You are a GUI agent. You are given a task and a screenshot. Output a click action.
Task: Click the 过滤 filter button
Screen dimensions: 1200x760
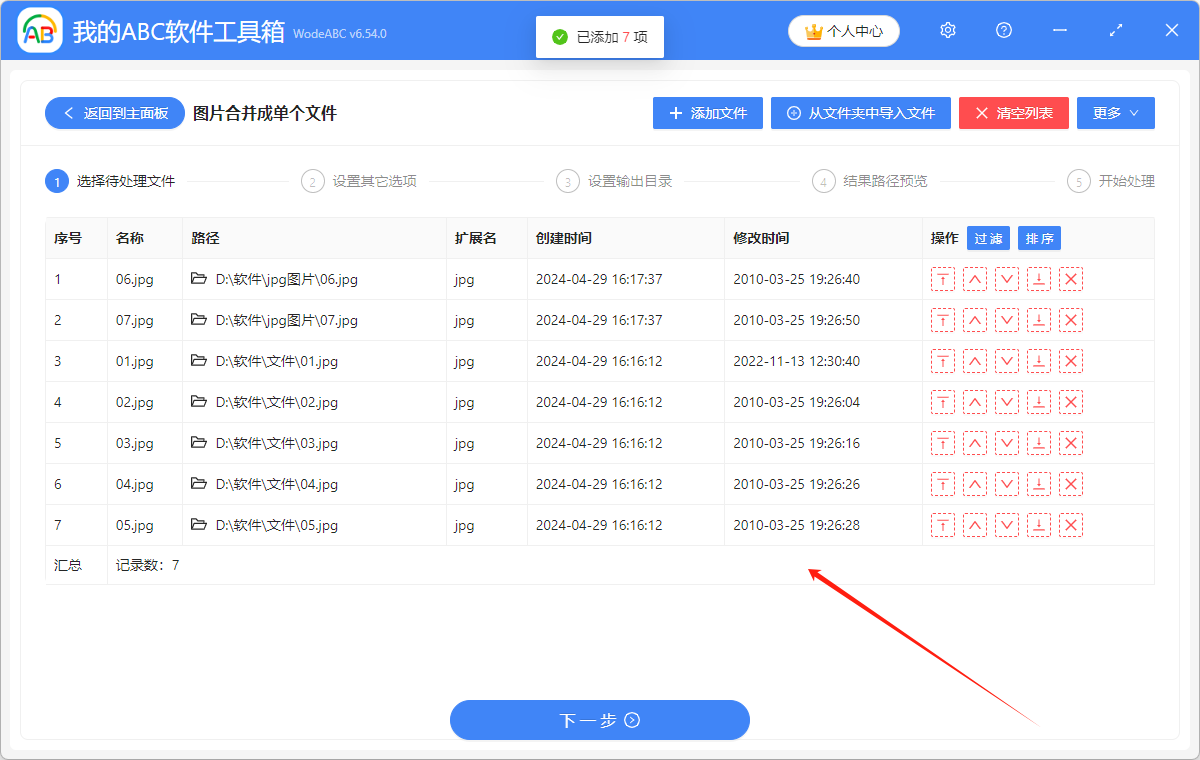988,238
